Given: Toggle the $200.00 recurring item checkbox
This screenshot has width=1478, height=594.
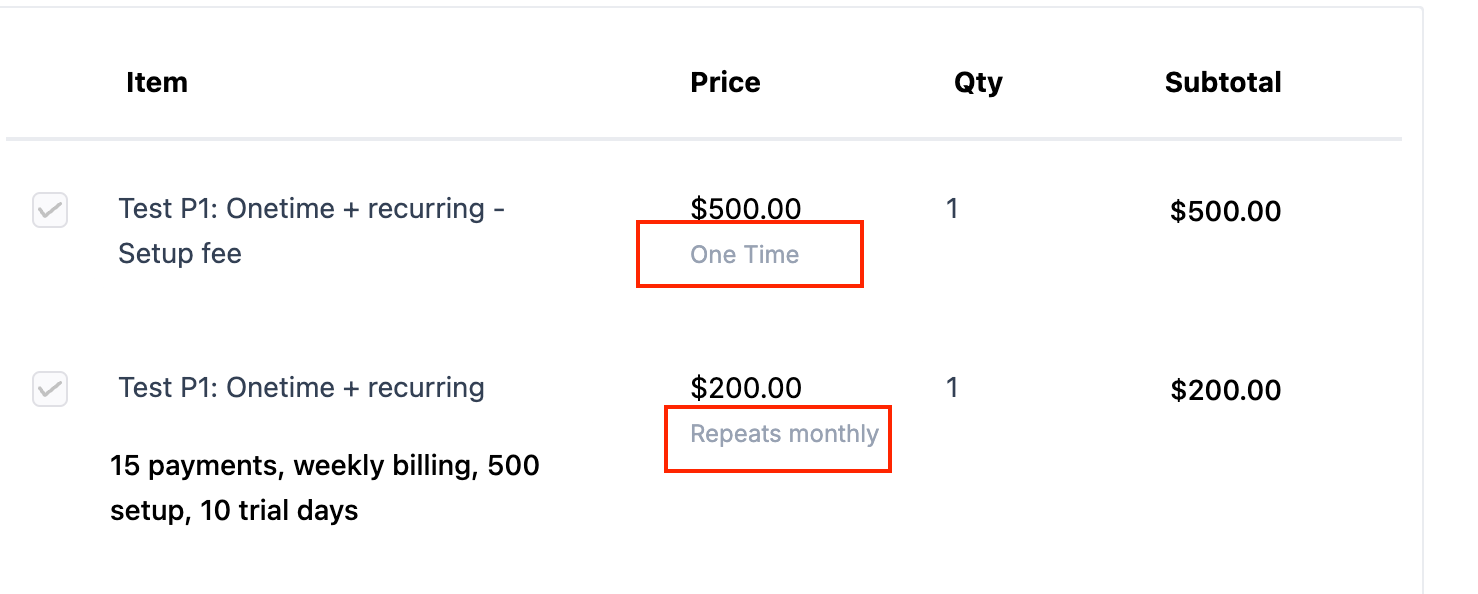Looking at the screenshot, I should click(50, 389).
